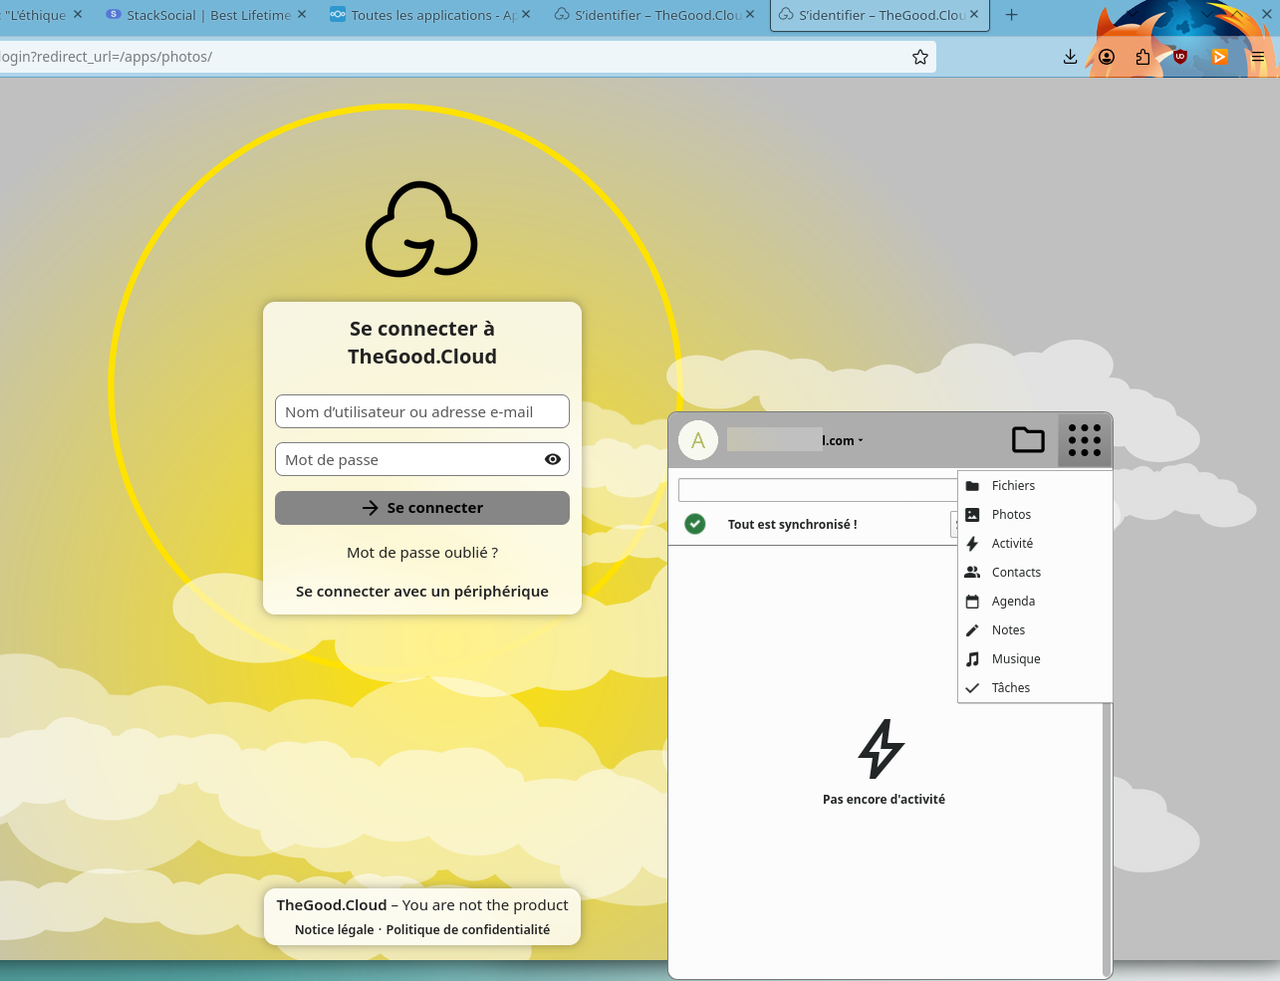Open the Notes app
This screenshot has width=1280, height=981.
pos(1007,630)
